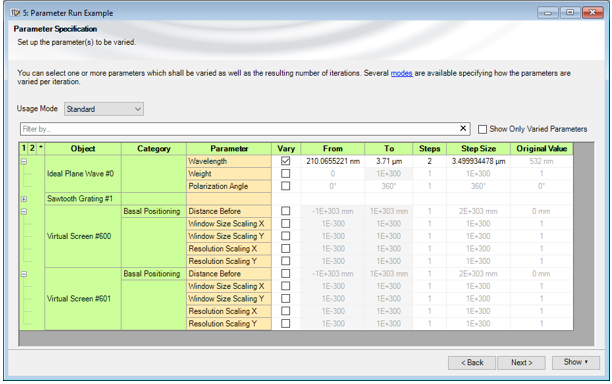Select Wavelength To value 3.71 µm

[389, 161]
